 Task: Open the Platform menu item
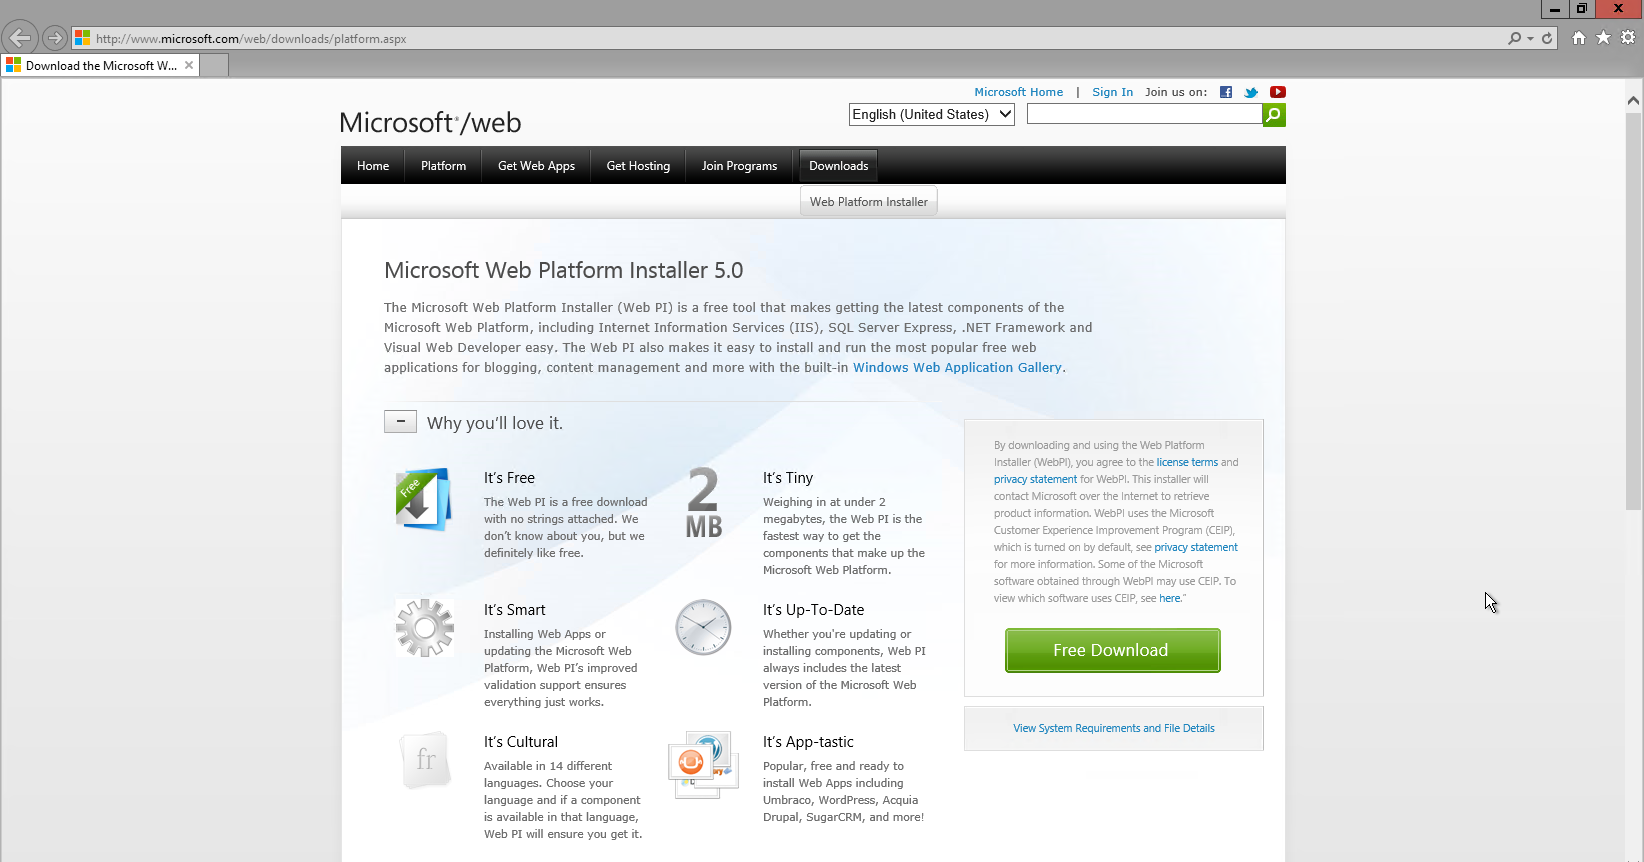coord(443,166)
